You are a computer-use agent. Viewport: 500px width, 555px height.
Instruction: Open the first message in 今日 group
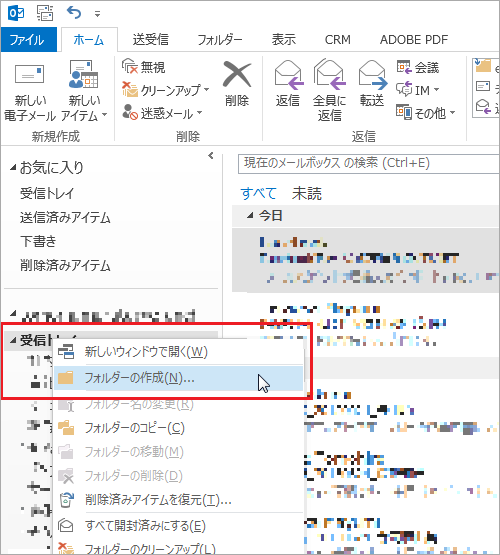(366, 260)
